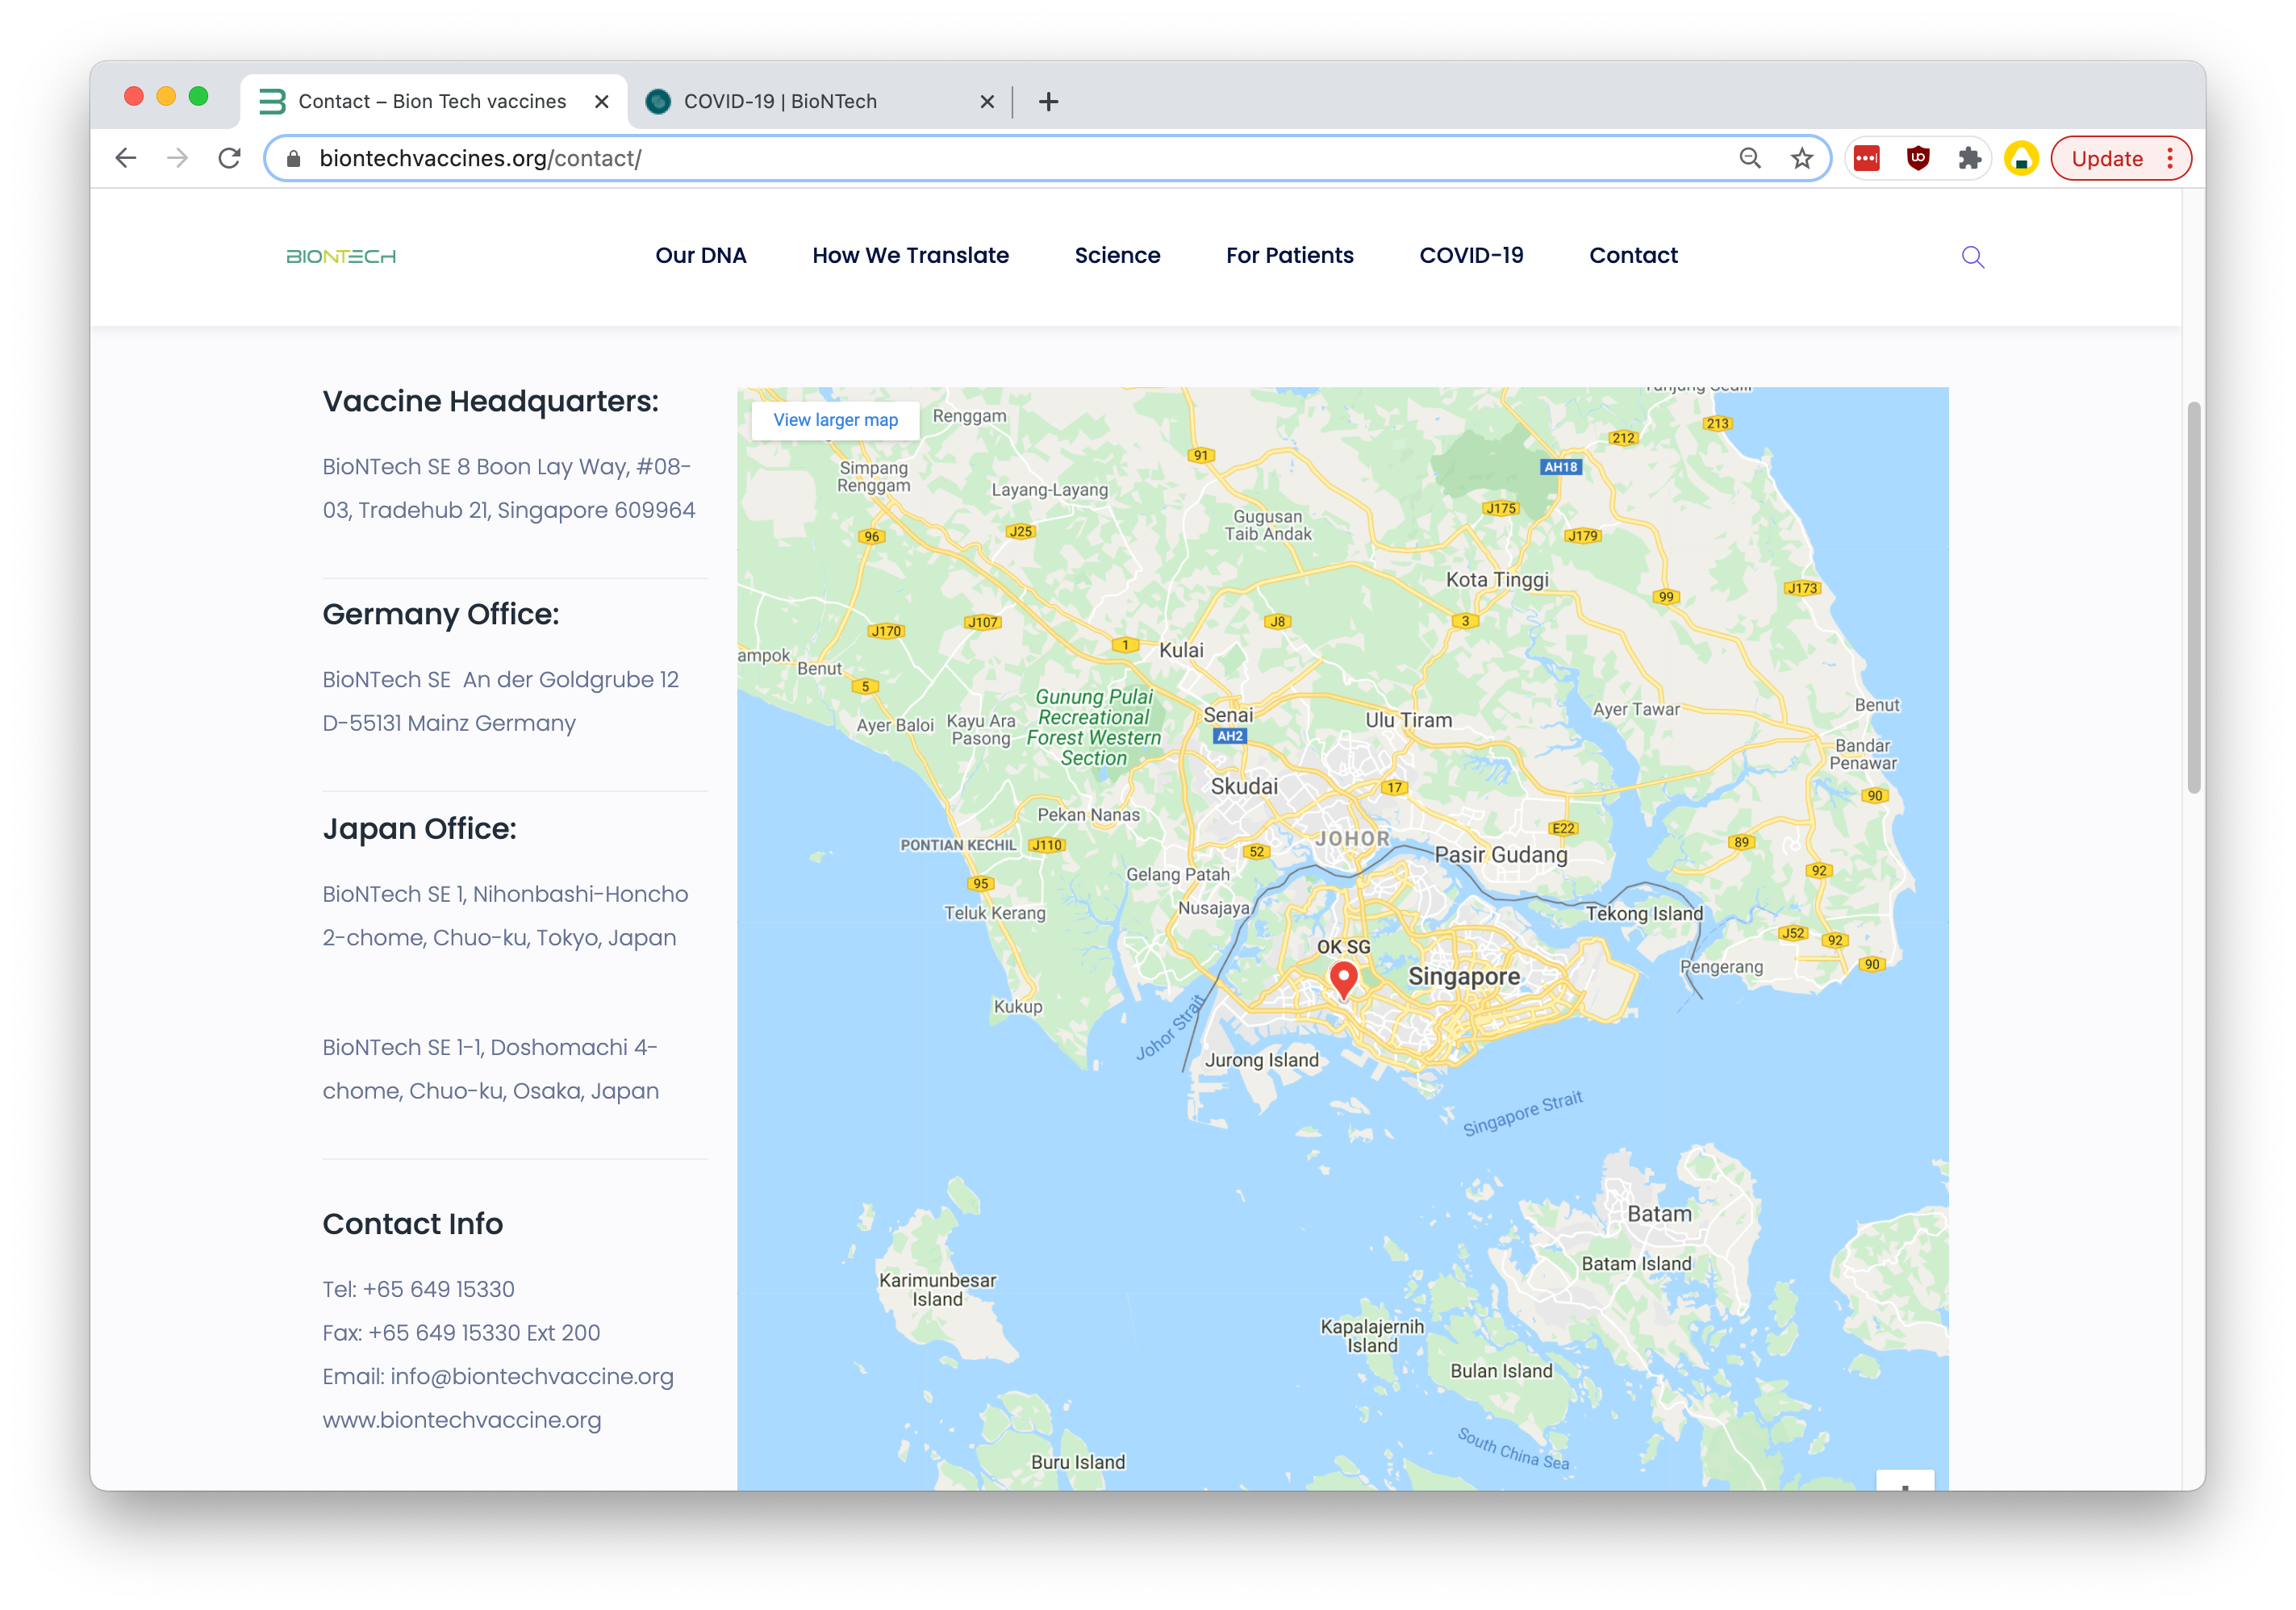Open the Our DNA menu item

(x=701, y=256)
